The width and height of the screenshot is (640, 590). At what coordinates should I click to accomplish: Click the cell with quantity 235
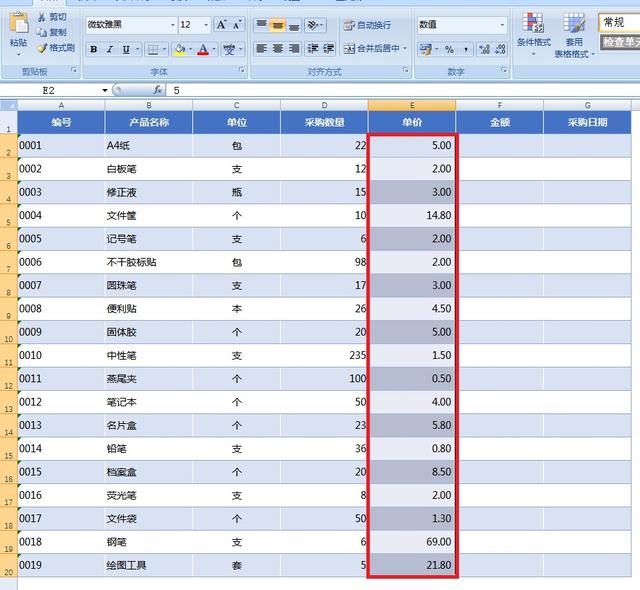coord(324,355)
